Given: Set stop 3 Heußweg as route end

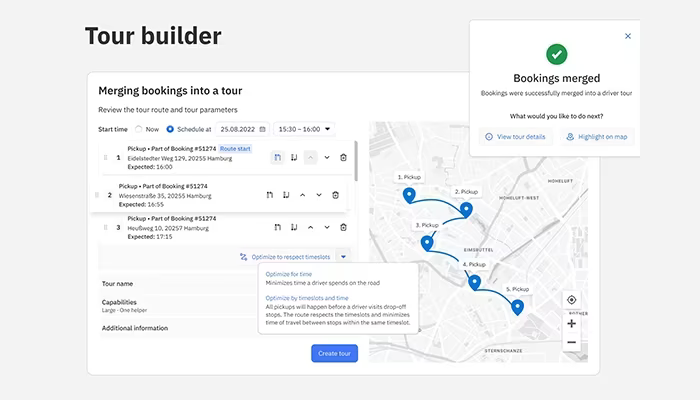Looking at the screenshot, I should [294, 227].
